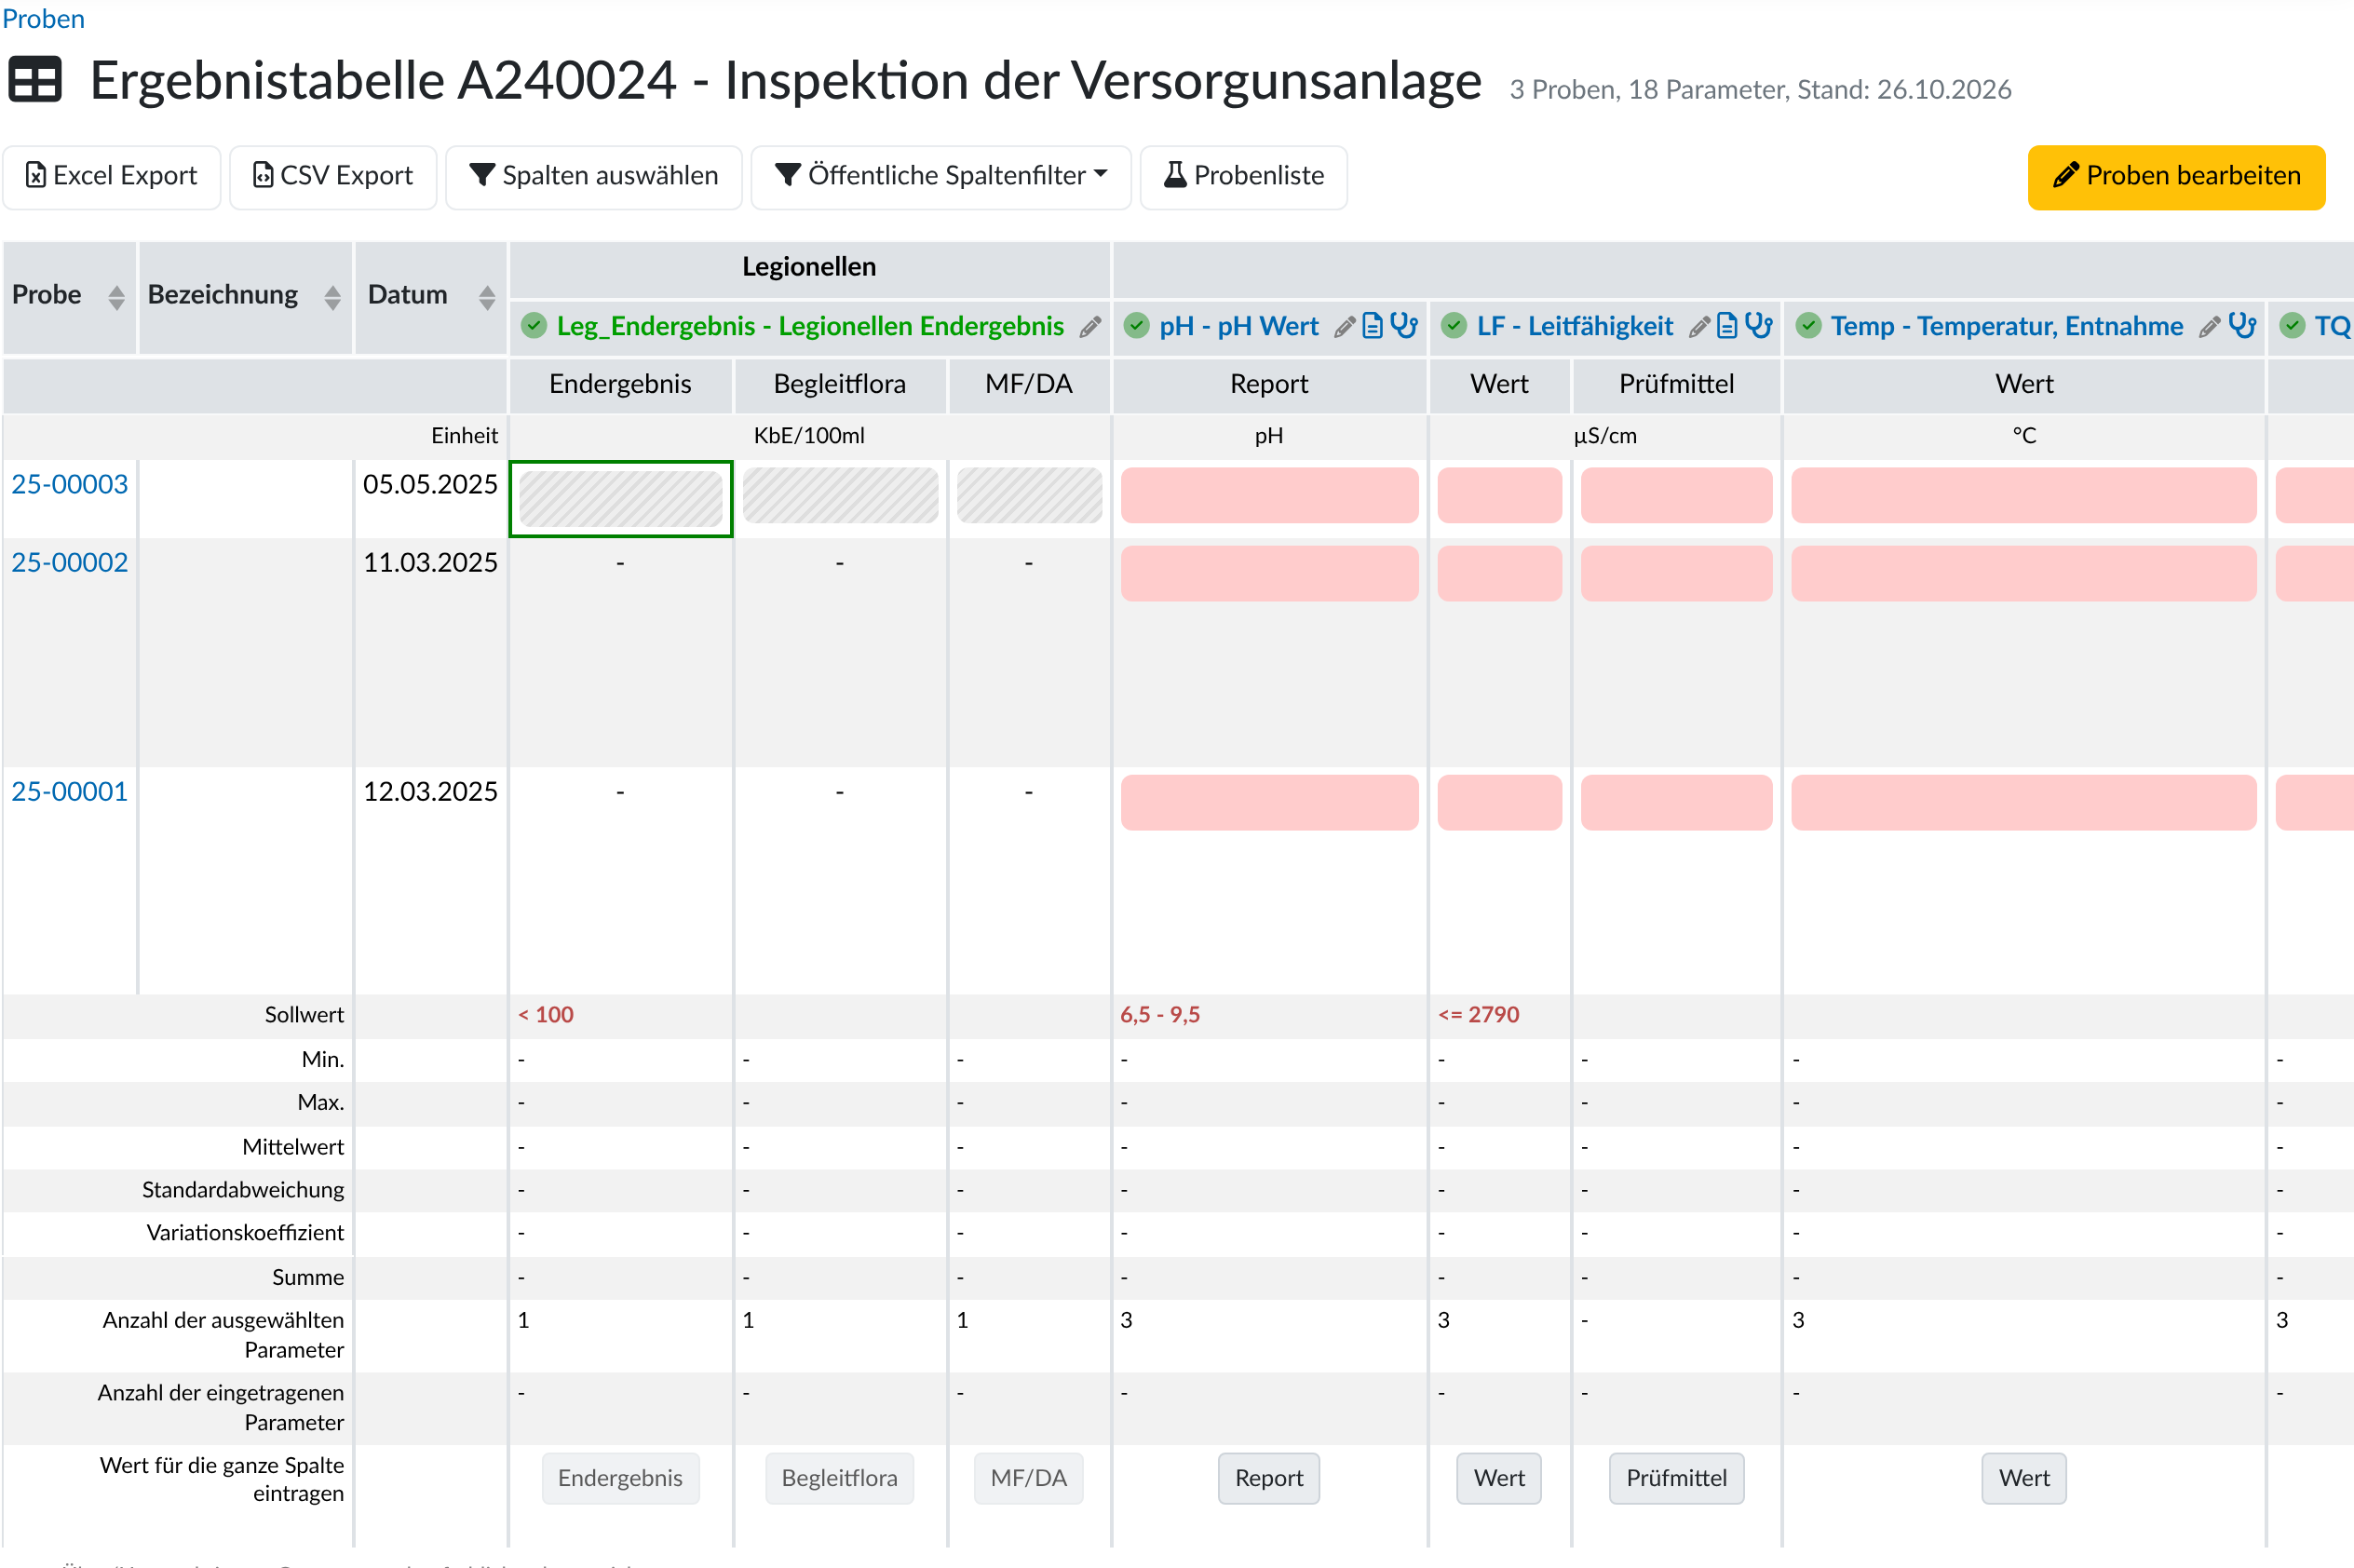
Task: Click Report fill-column button at bottom
Action: point(1269,1478)
